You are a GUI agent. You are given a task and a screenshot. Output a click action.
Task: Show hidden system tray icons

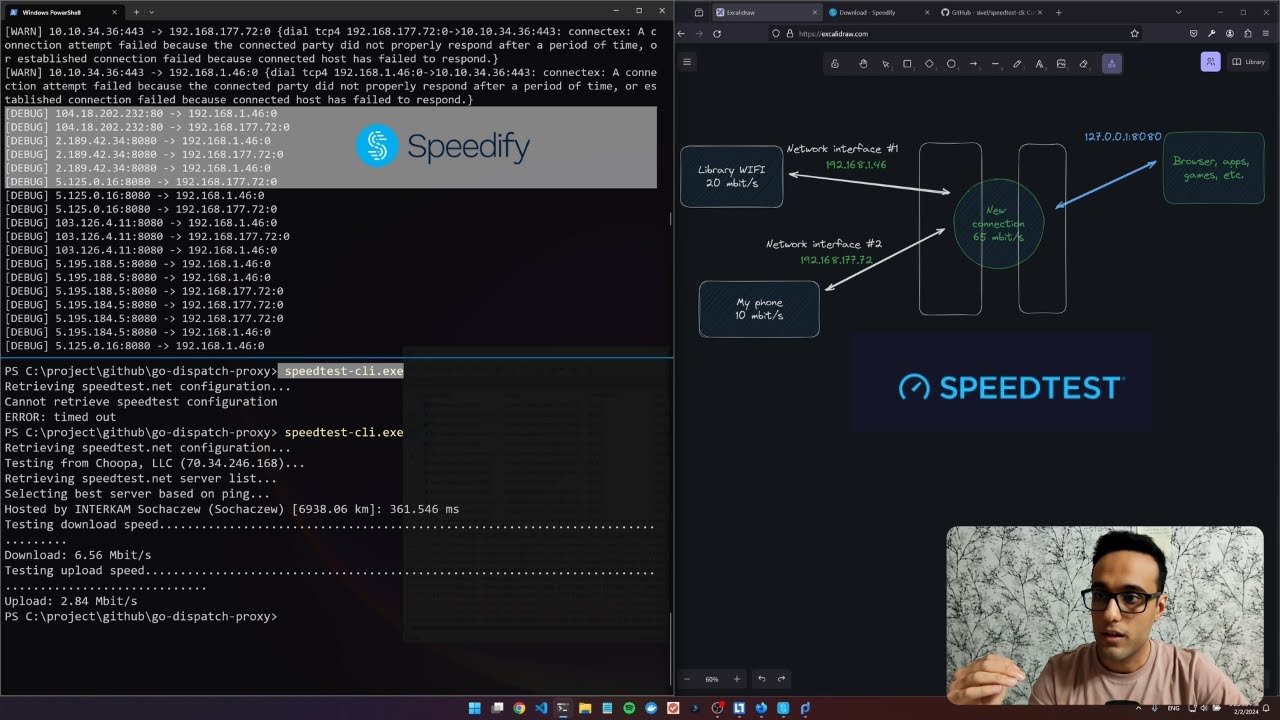coord(1140,708)
